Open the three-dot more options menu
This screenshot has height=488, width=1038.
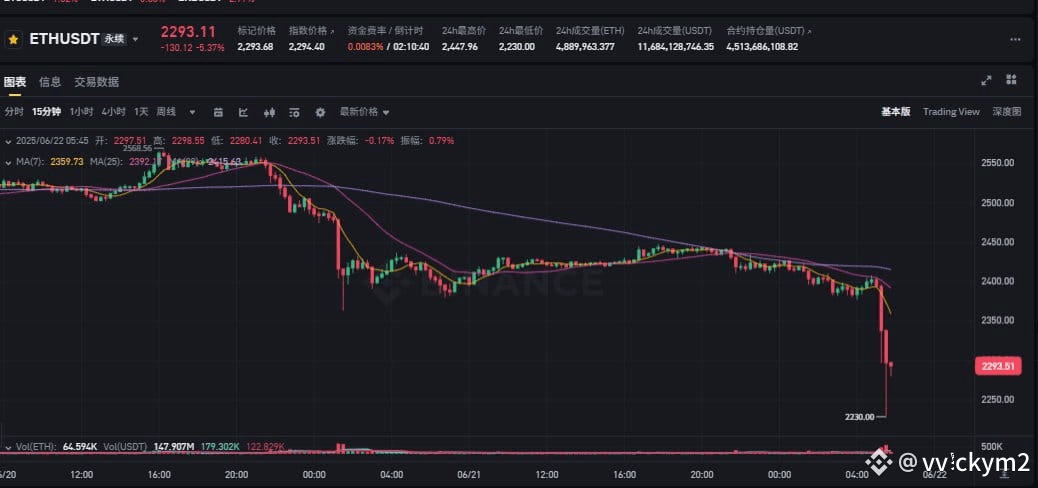(1015, 40)
